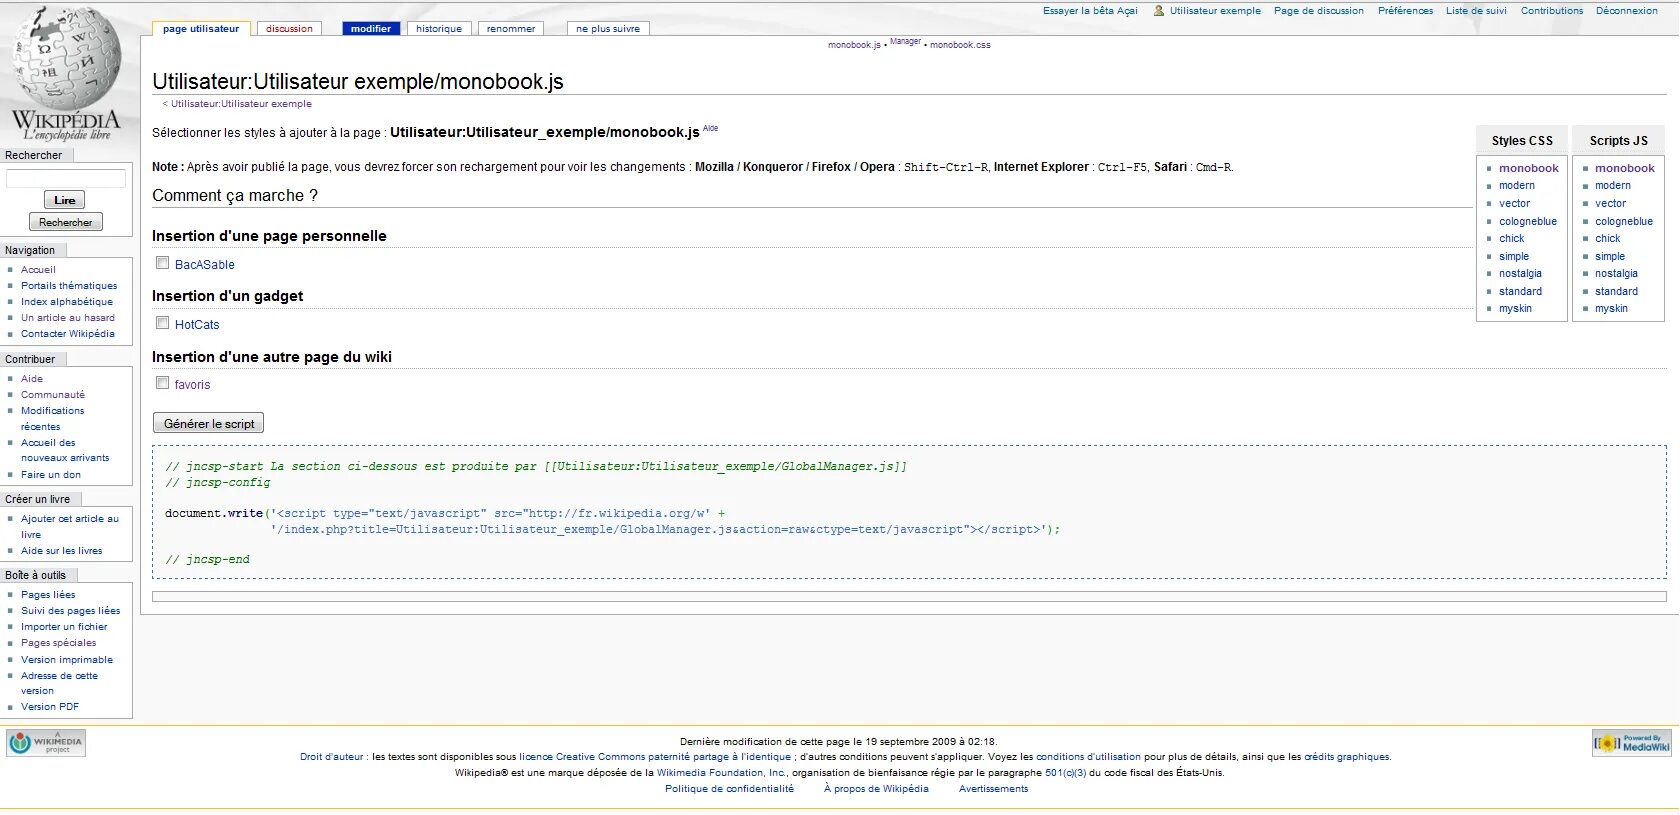1680x815 pixels.
Task: Click the Générer le script button
Action: 209,424
